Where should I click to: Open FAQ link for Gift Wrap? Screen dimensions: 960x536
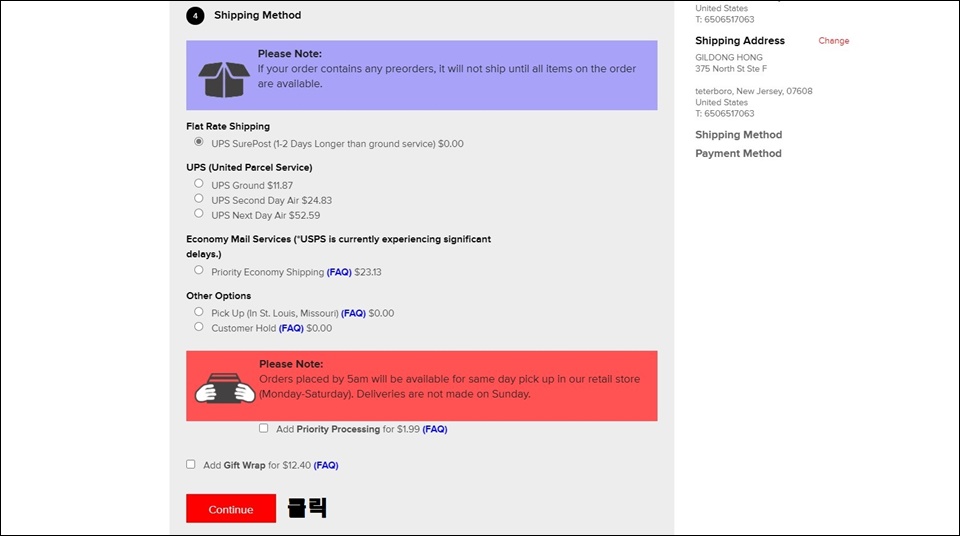(326, 466)
